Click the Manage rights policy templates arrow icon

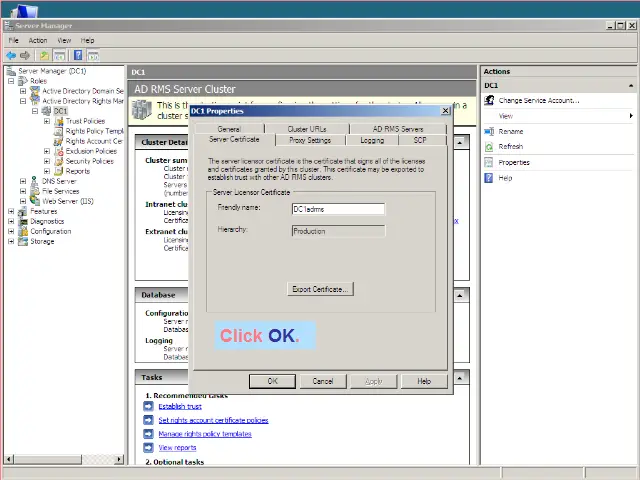tap(149, 433)
